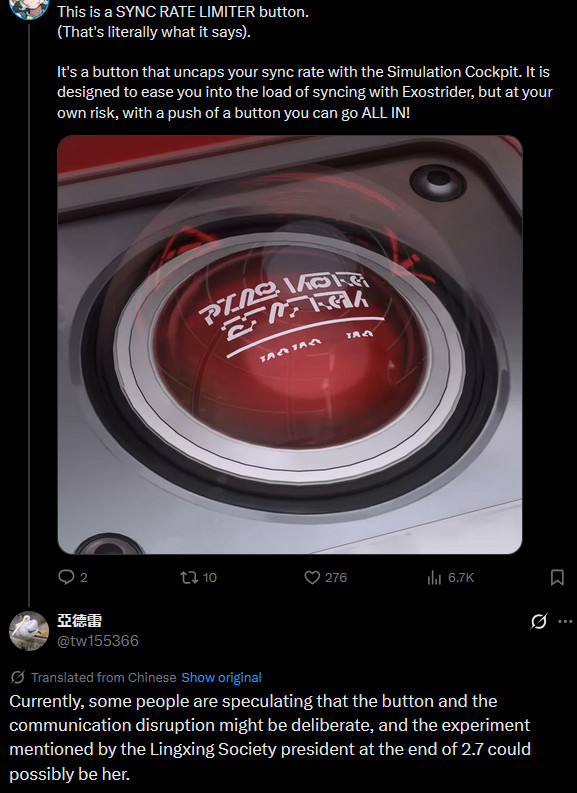This screenshot has height=793, width=577.
Task: Open the SYNC RATE LIMITER post text
Action: coord(304,62)
